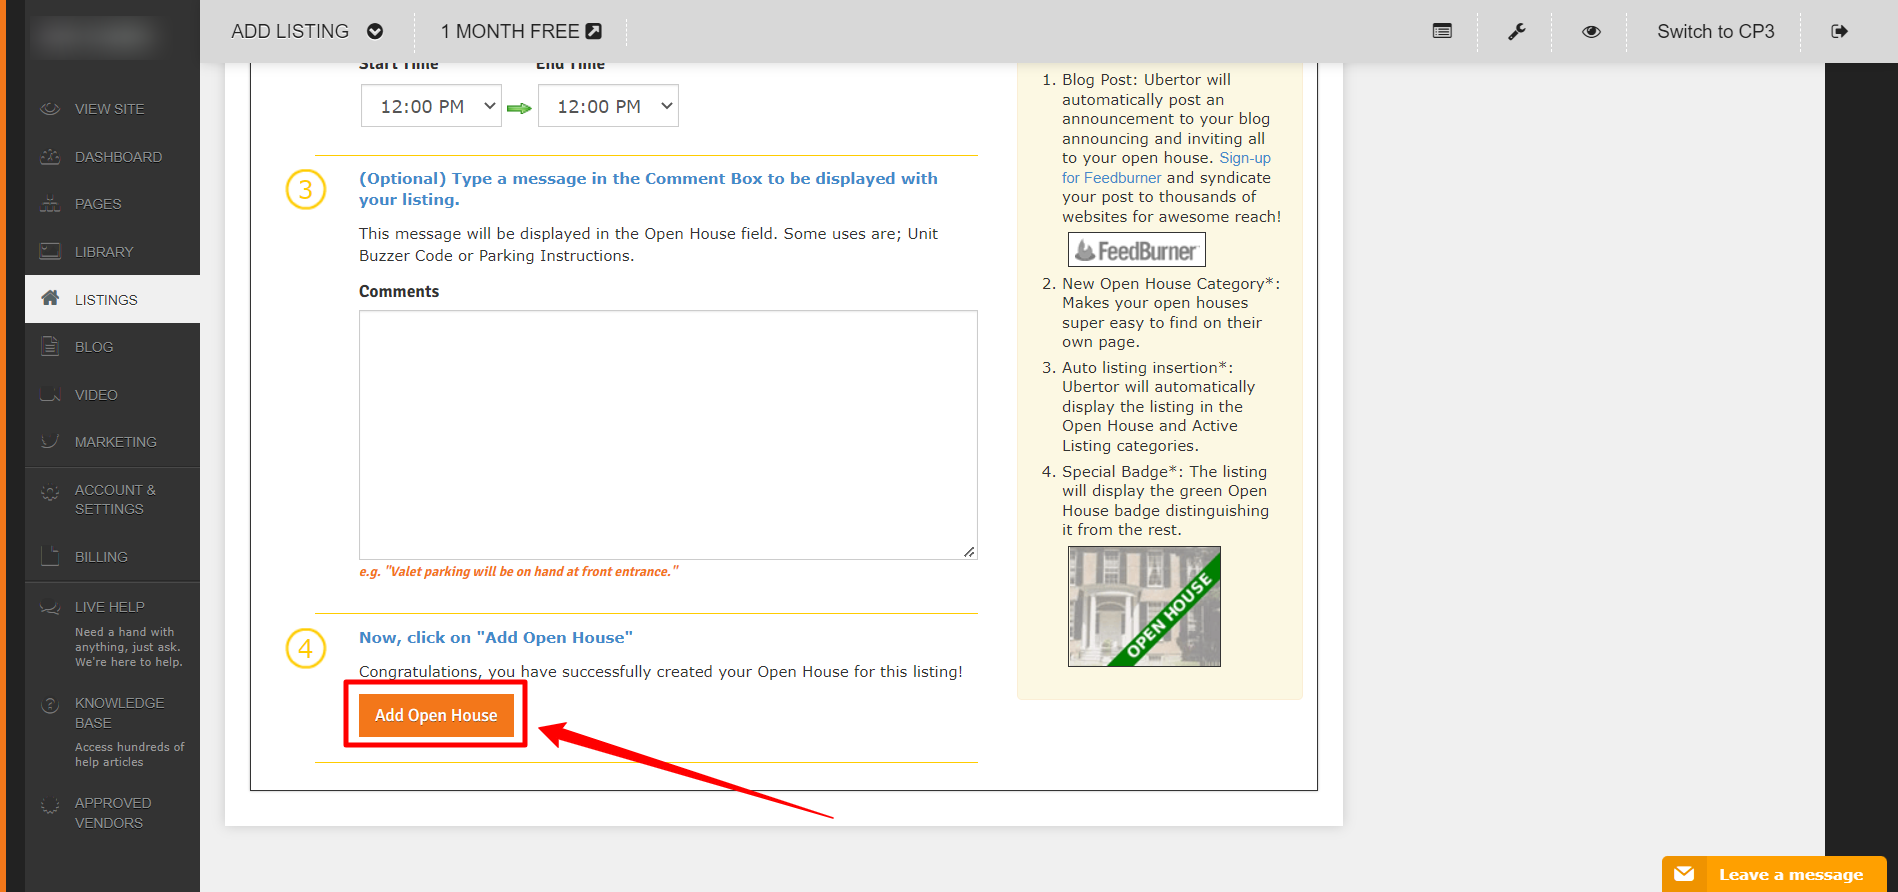Select the LISTINGS menu item

112,299
